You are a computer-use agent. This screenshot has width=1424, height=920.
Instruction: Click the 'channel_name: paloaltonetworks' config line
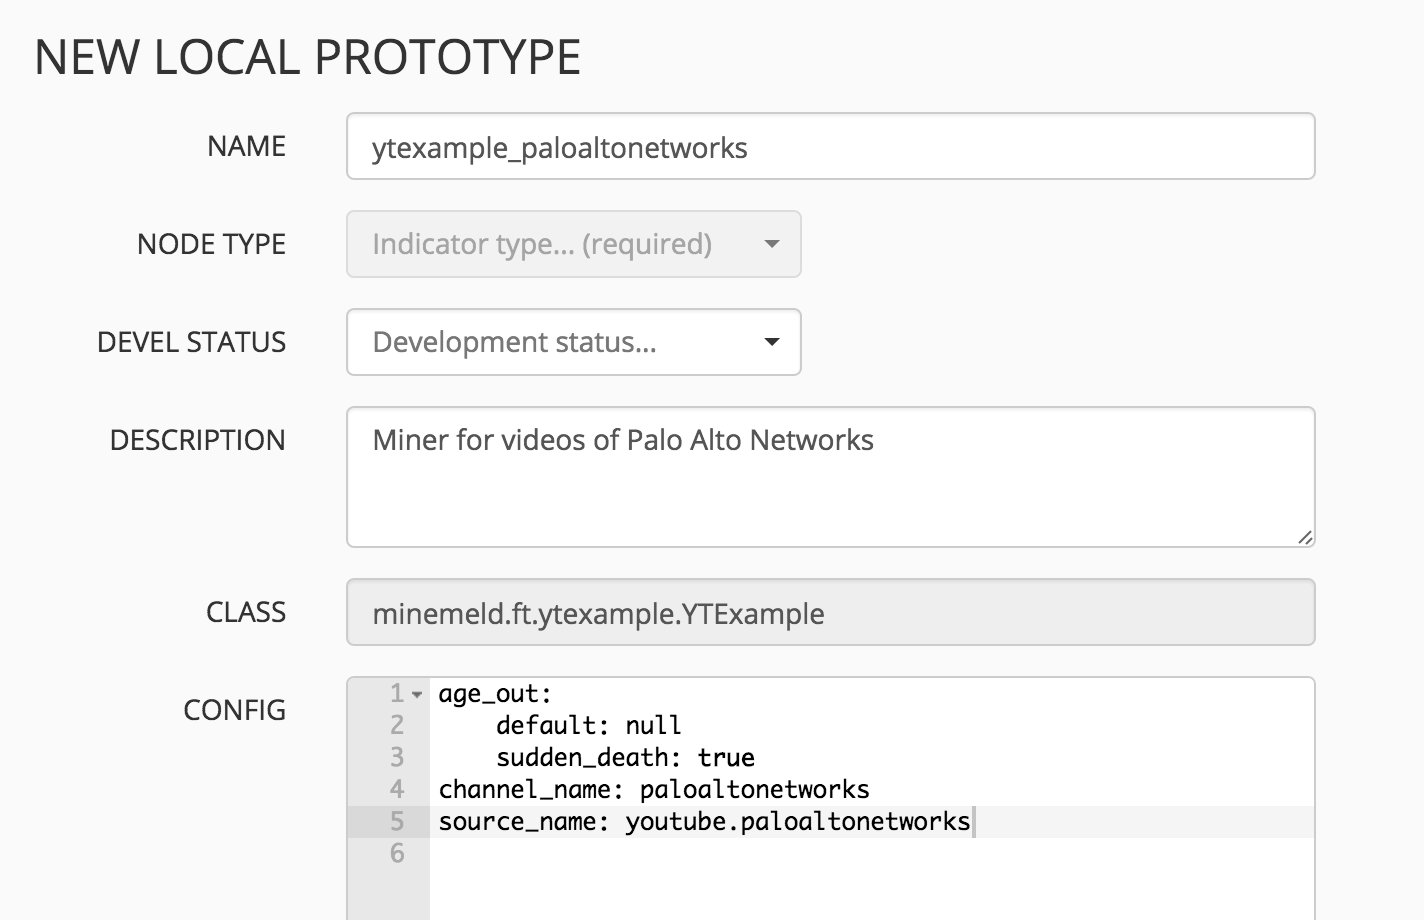654,789
